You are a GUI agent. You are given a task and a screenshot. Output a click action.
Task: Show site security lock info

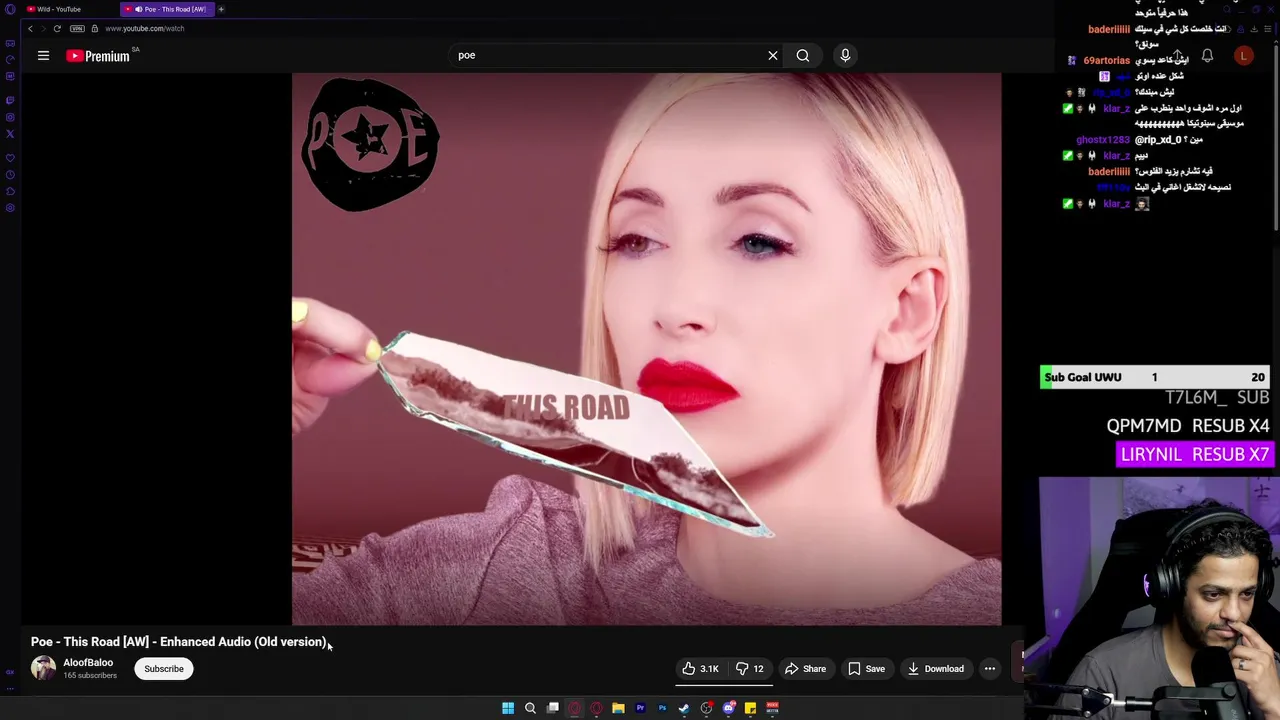pos(95,29)
